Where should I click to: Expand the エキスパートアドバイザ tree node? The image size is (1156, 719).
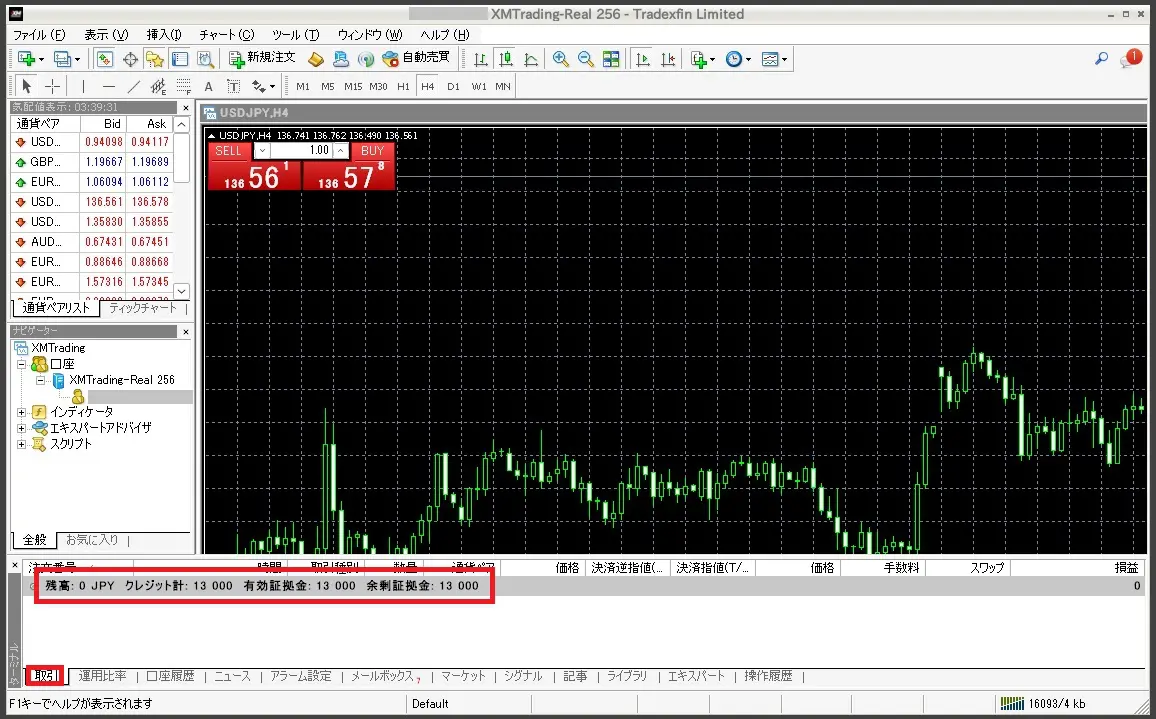22,428
